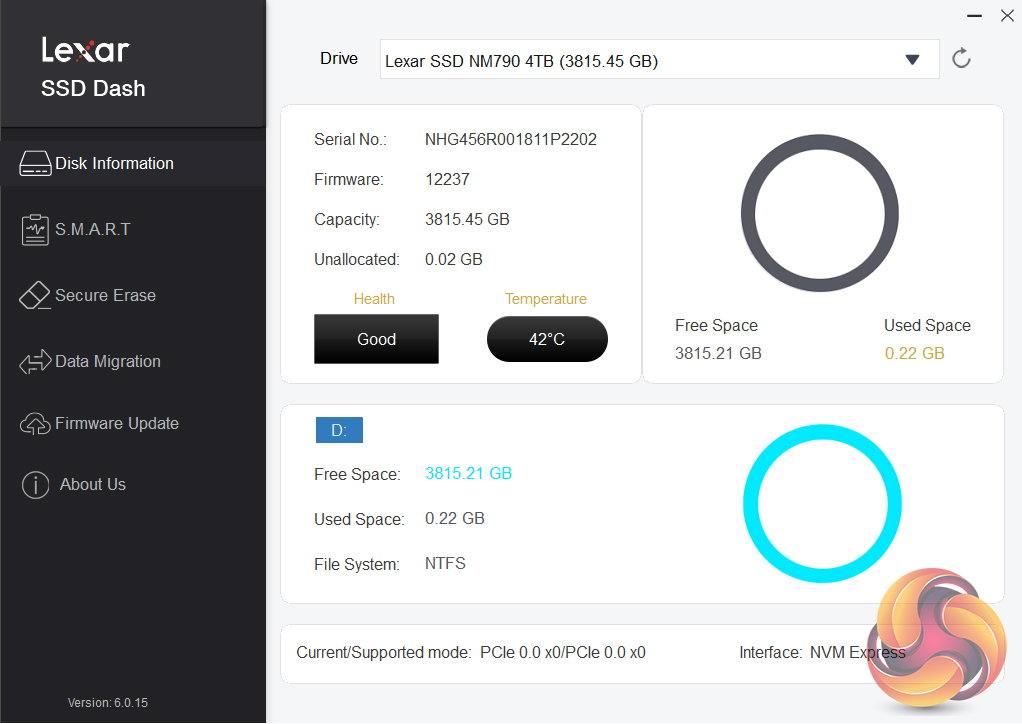Click the S.M.A.R.T clipboard icon
The width and height of the screenshot is (1022, 724).
tap(35, 229)
